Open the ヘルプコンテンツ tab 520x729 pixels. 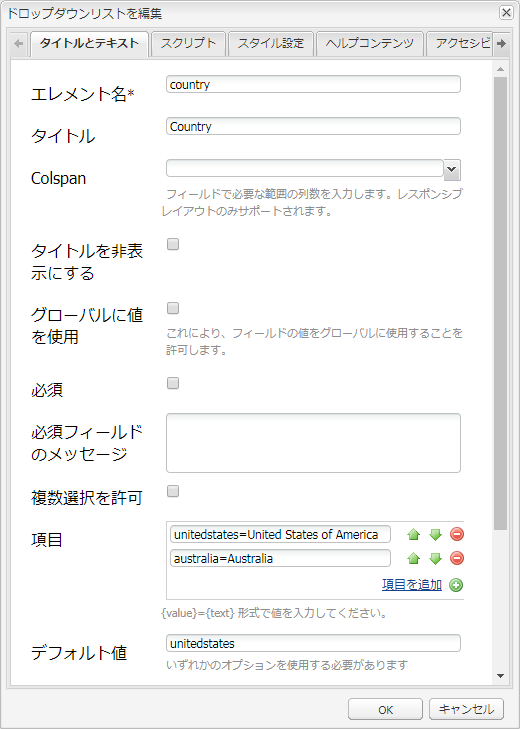(370, 44)
